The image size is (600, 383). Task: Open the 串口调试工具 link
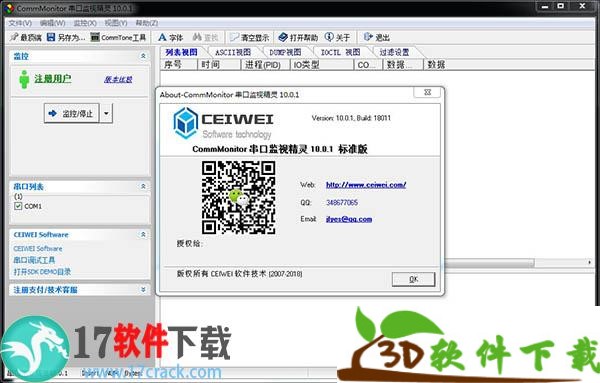[x=34, y=260]
